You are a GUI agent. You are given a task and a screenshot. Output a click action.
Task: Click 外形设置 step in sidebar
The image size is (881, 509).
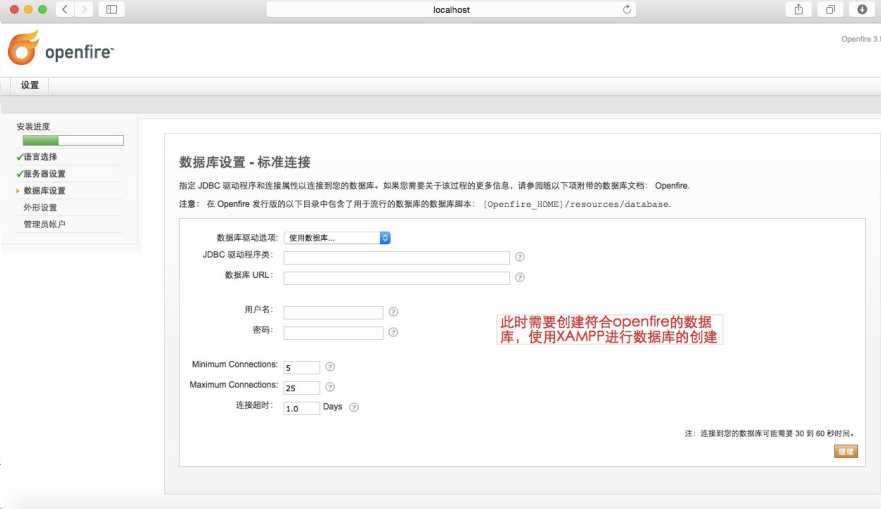[x=40, y=207]
